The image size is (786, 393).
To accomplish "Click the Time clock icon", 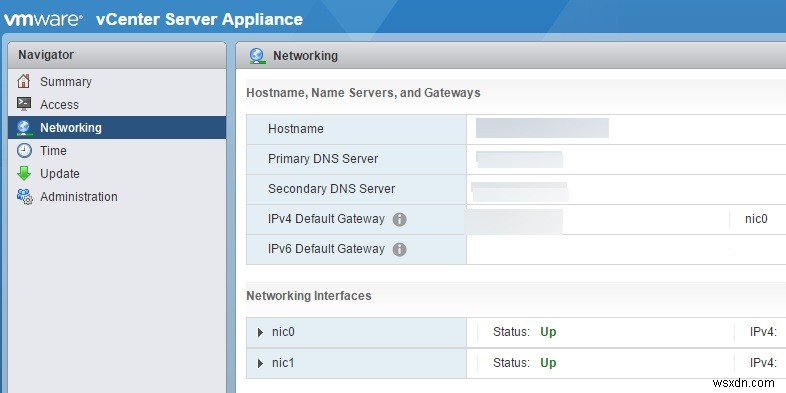I will pos(24,150).
